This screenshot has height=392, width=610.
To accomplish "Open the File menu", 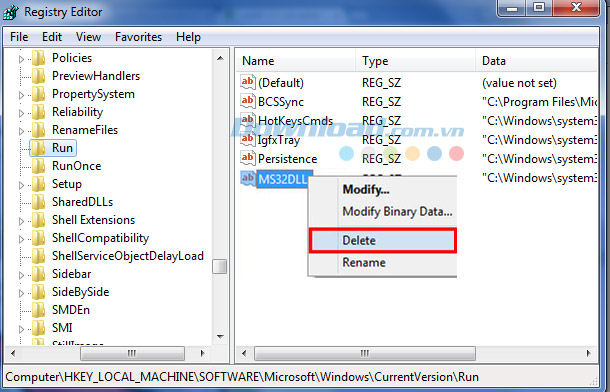I will coord(19,37).
